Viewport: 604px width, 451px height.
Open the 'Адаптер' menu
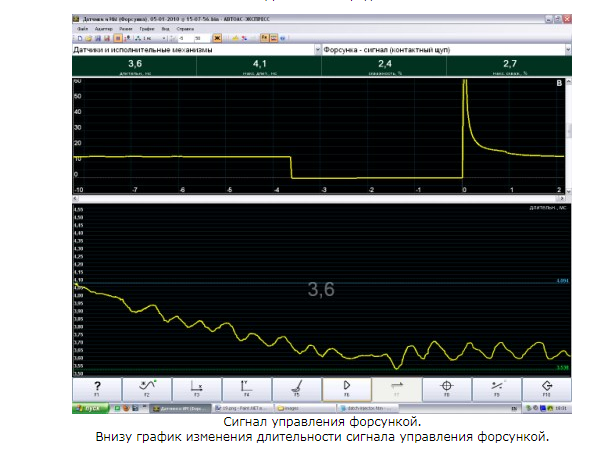point(103,29)
